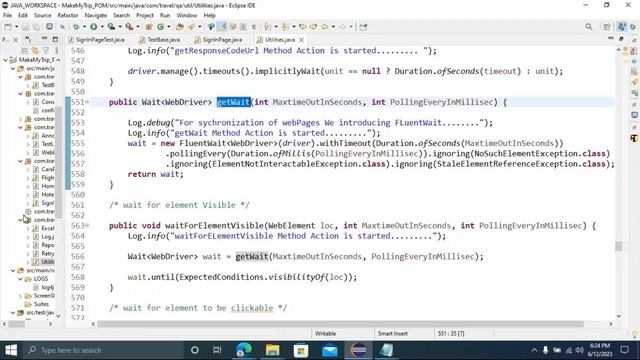The width and height of the screenshot is (640, 360).
Task: Toggle Show Whitespace Characters pilcrow icon
Action: coord(253,27)
